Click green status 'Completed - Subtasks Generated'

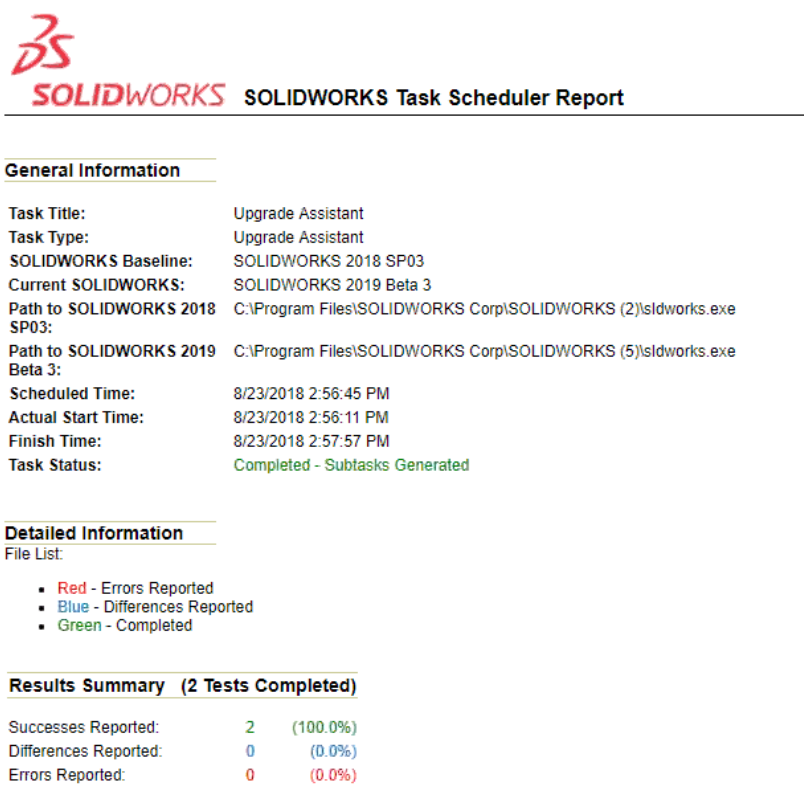point(351,465)
